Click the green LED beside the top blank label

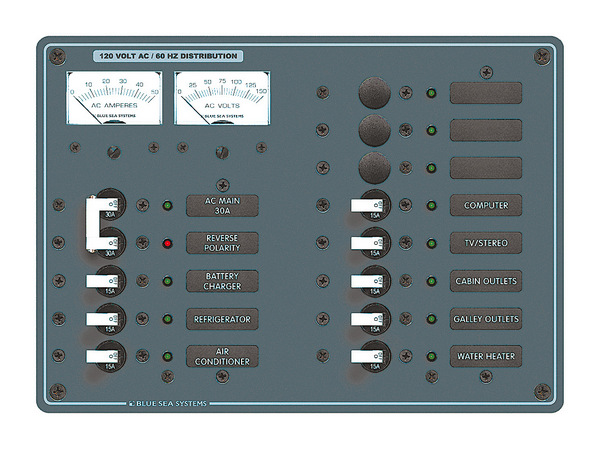(431, 93)
